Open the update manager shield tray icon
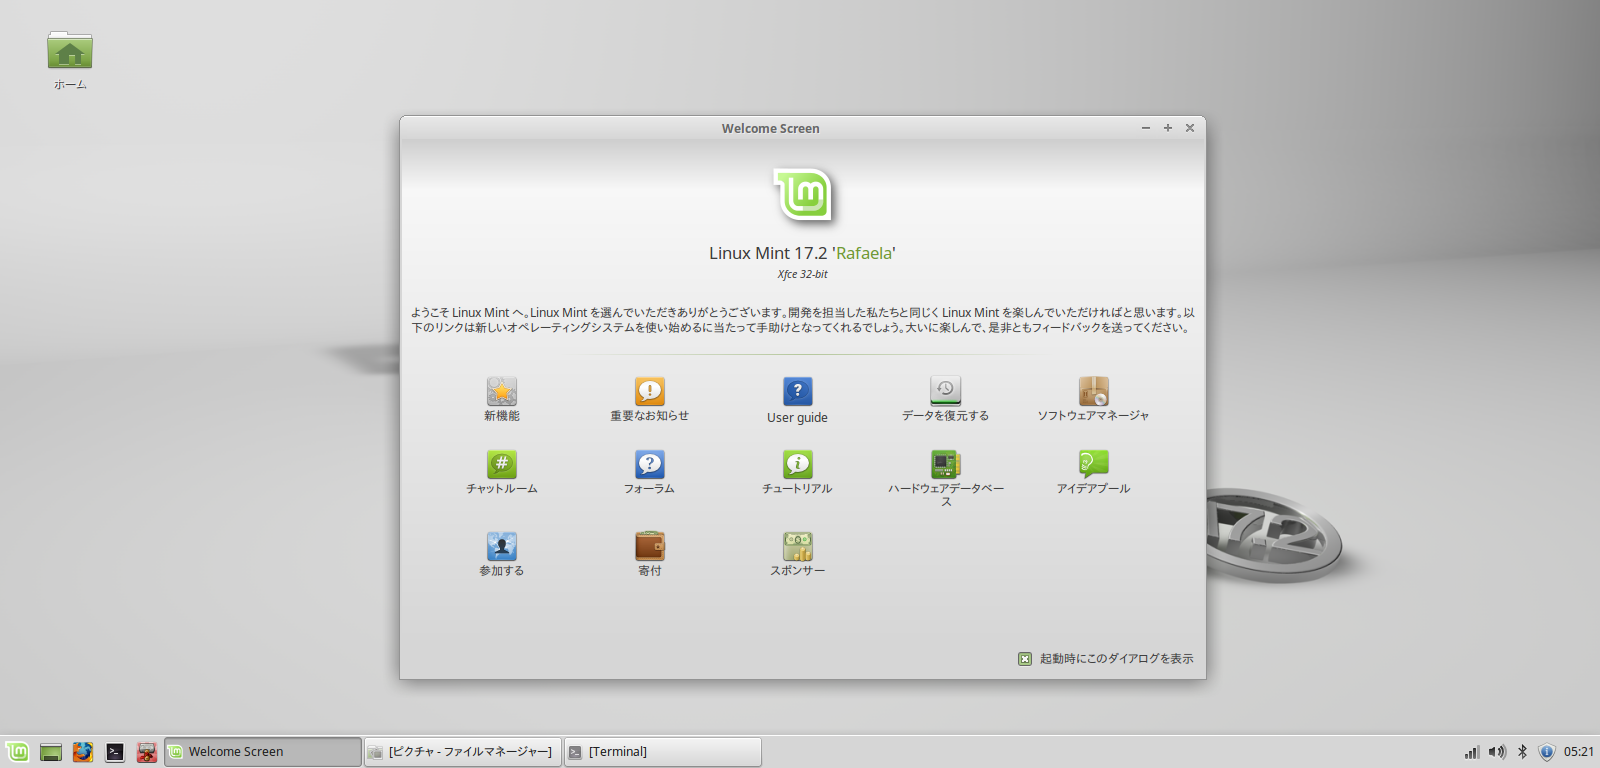 1547,752
